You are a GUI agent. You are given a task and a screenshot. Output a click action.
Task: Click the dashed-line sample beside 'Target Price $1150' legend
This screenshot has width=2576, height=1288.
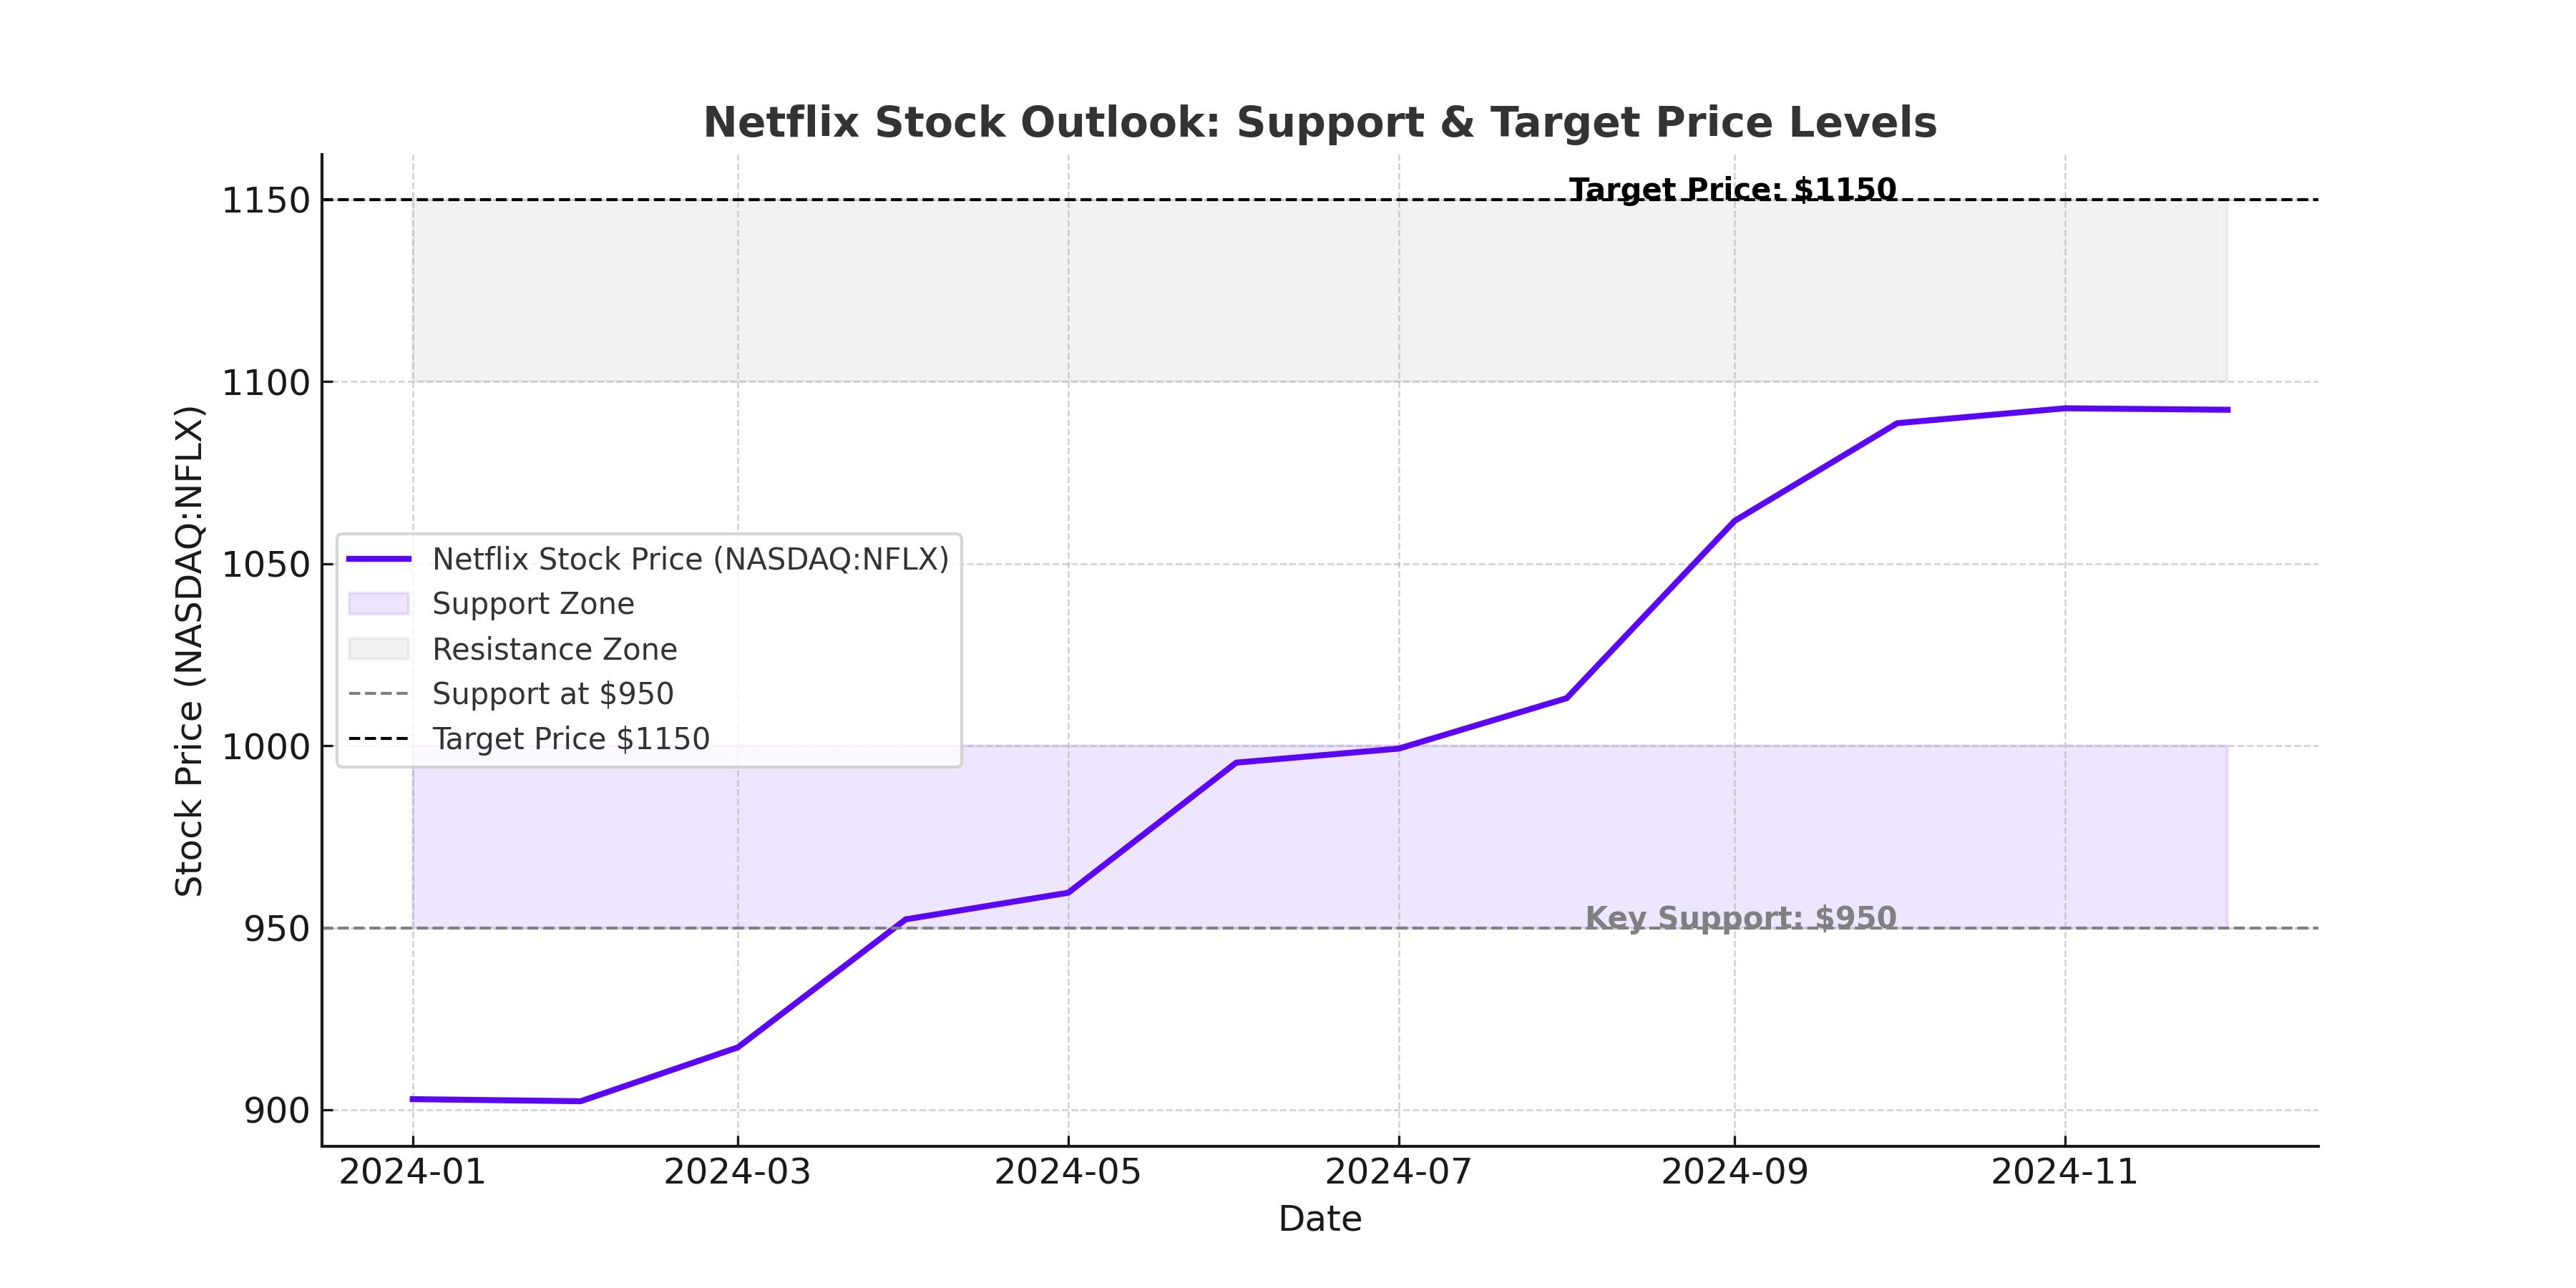point(379,739)
